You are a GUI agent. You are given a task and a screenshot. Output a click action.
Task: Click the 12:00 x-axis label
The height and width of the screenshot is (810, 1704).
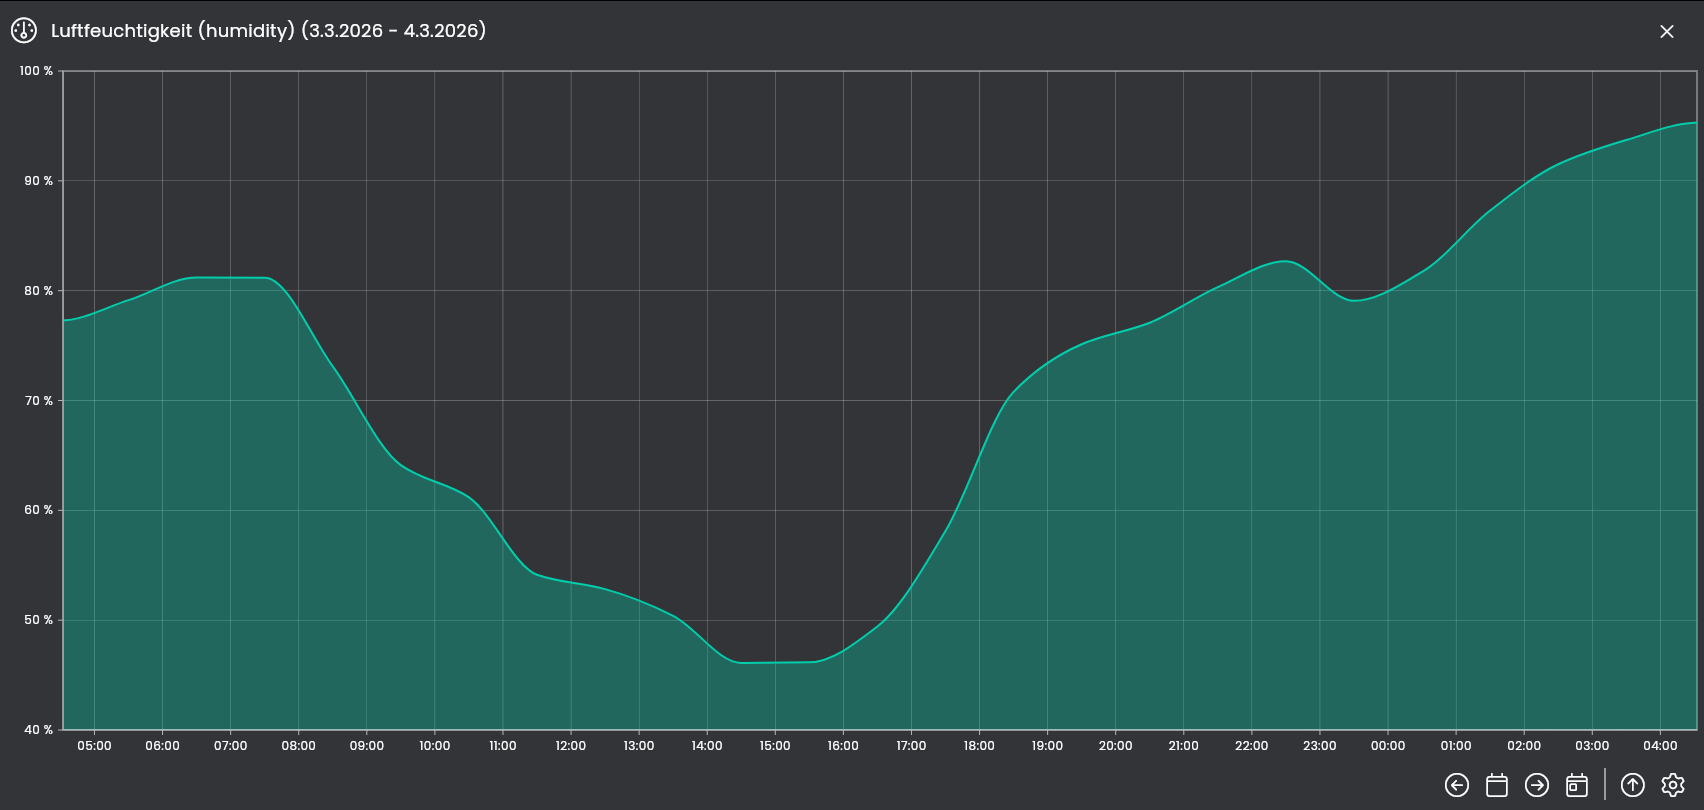click(x=571, y=746)
